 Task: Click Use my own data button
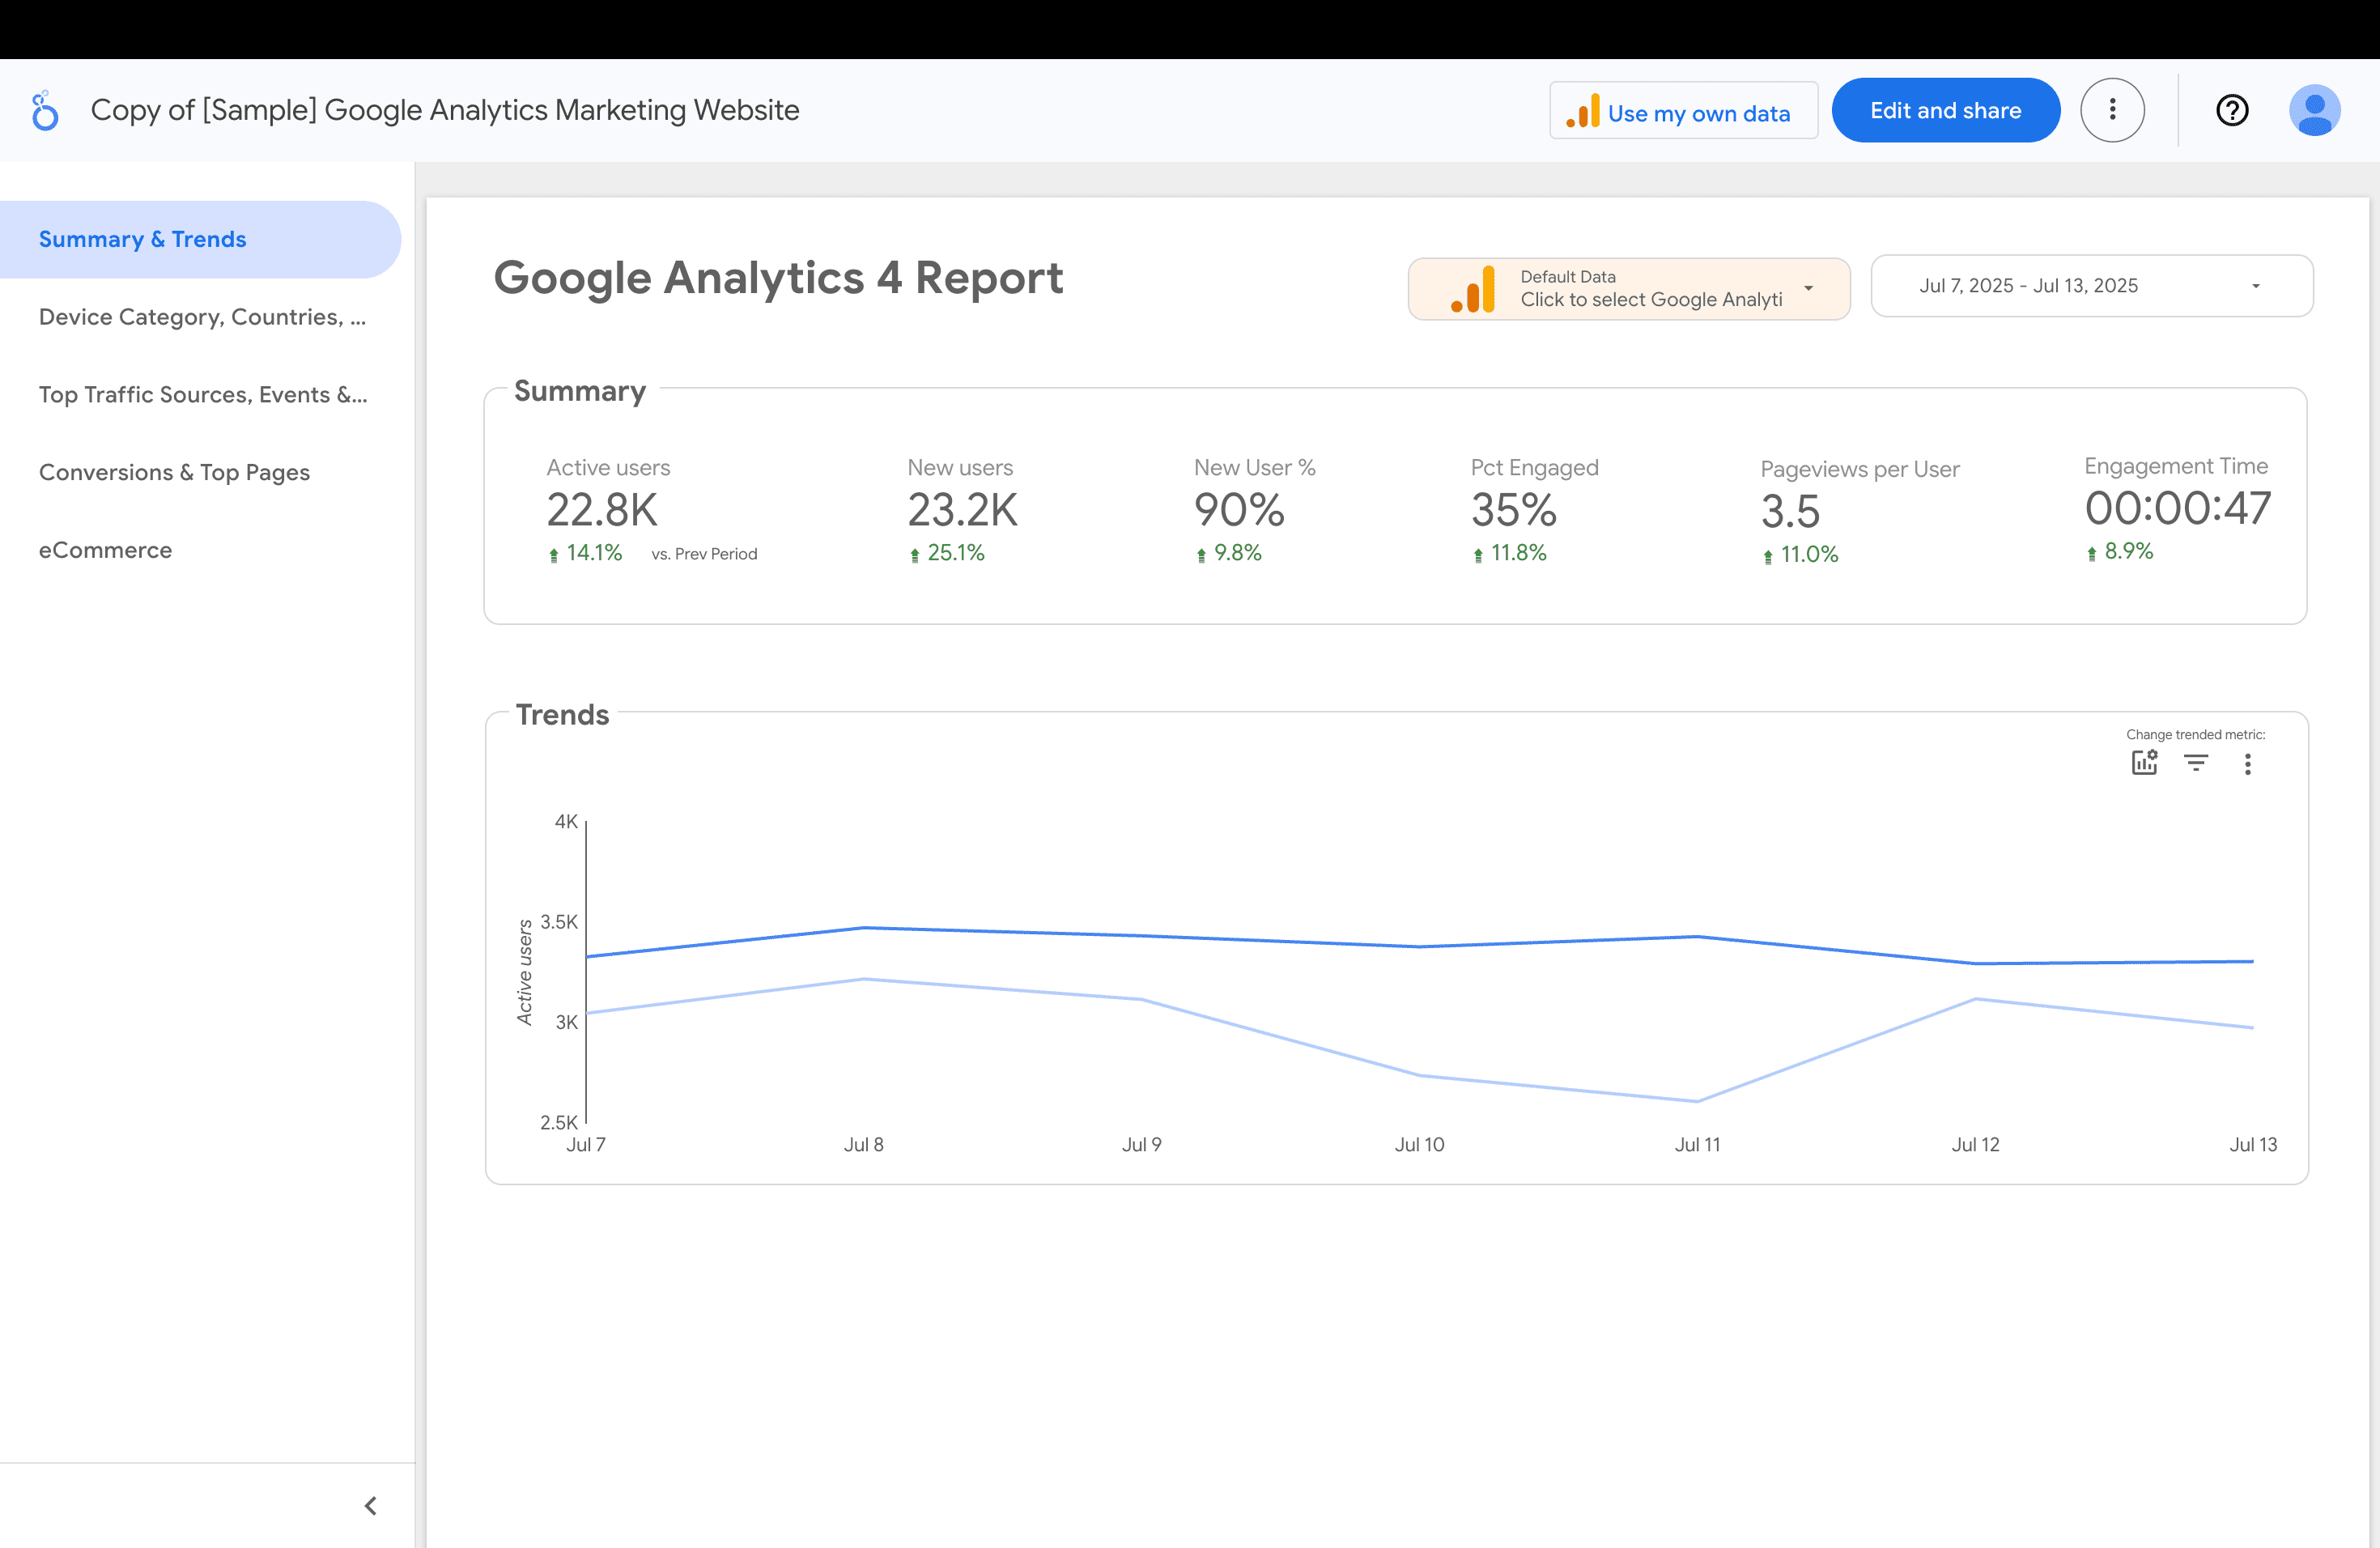point(1683,112)
